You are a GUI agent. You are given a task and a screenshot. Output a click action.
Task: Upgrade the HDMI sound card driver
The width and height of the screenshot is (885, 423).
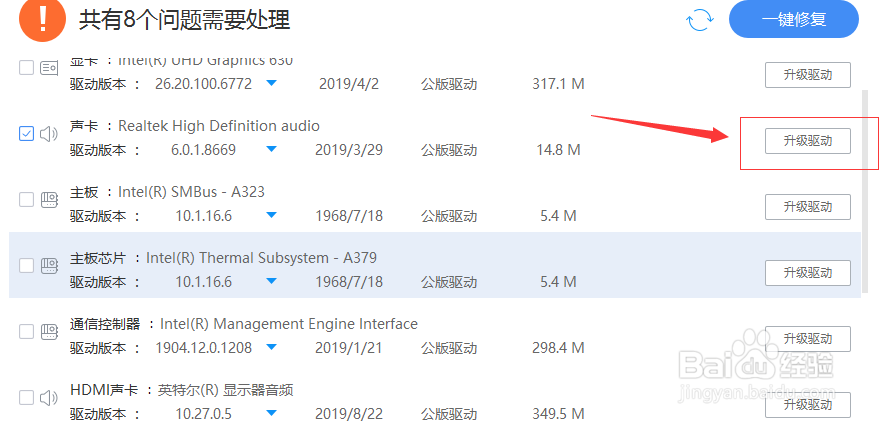tap(807, 405)
